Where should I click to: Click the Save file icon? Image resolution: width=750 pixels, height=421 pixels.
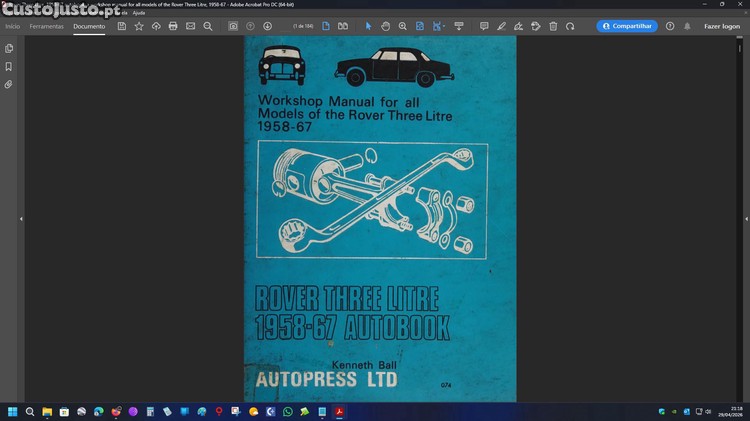(x=122, y=26)
